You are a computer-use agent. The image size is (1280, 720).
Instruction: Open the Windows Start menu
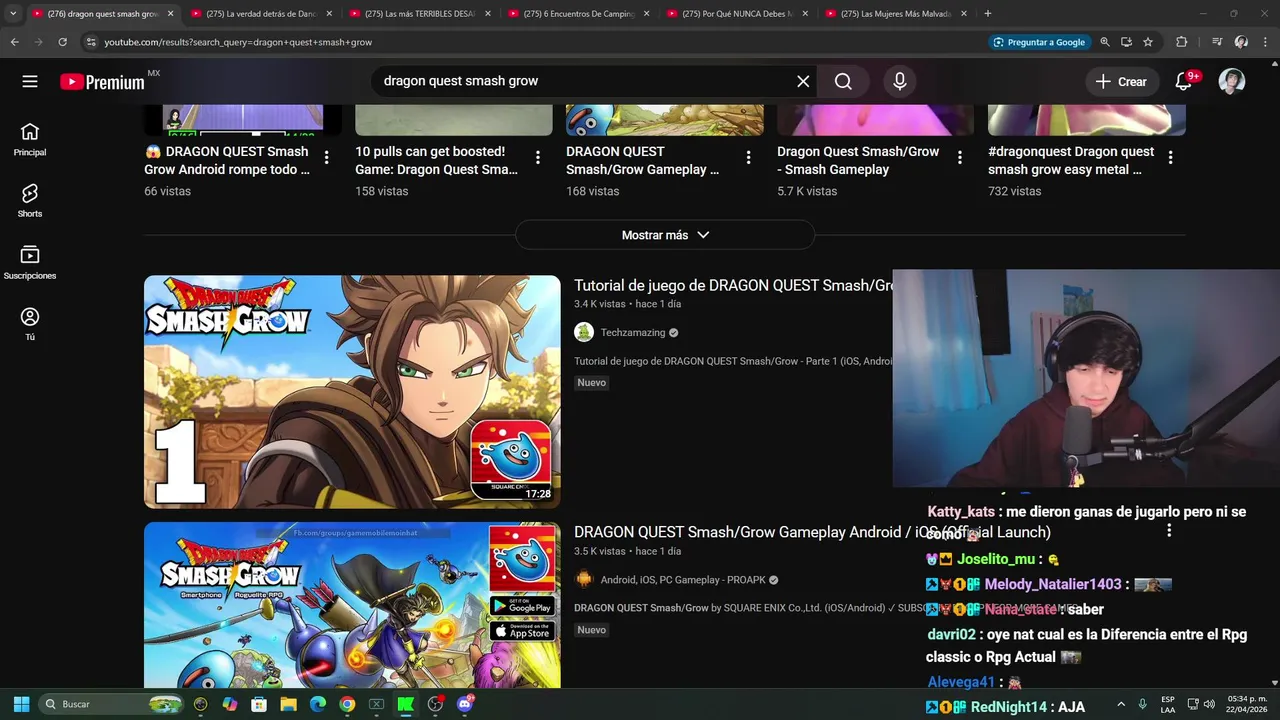point(21,704)
